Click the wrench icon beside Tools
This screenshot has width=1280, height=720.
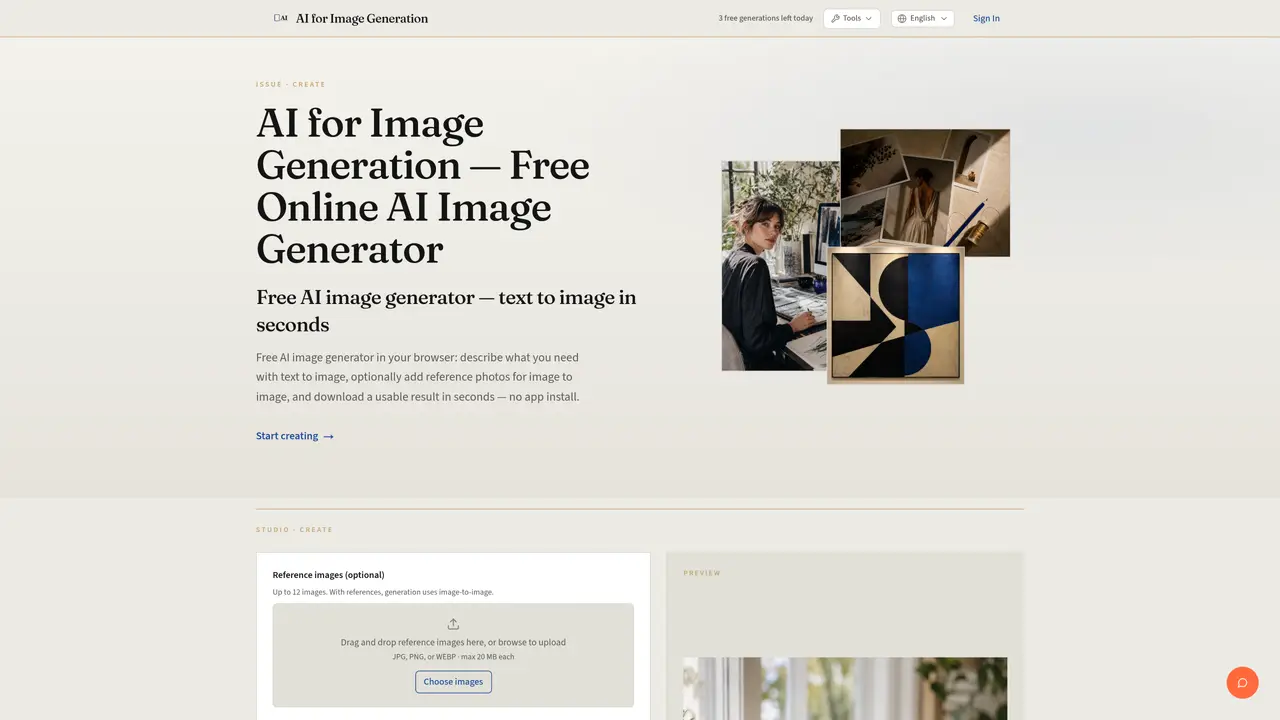pyautogui.click(x=835, y=18)
